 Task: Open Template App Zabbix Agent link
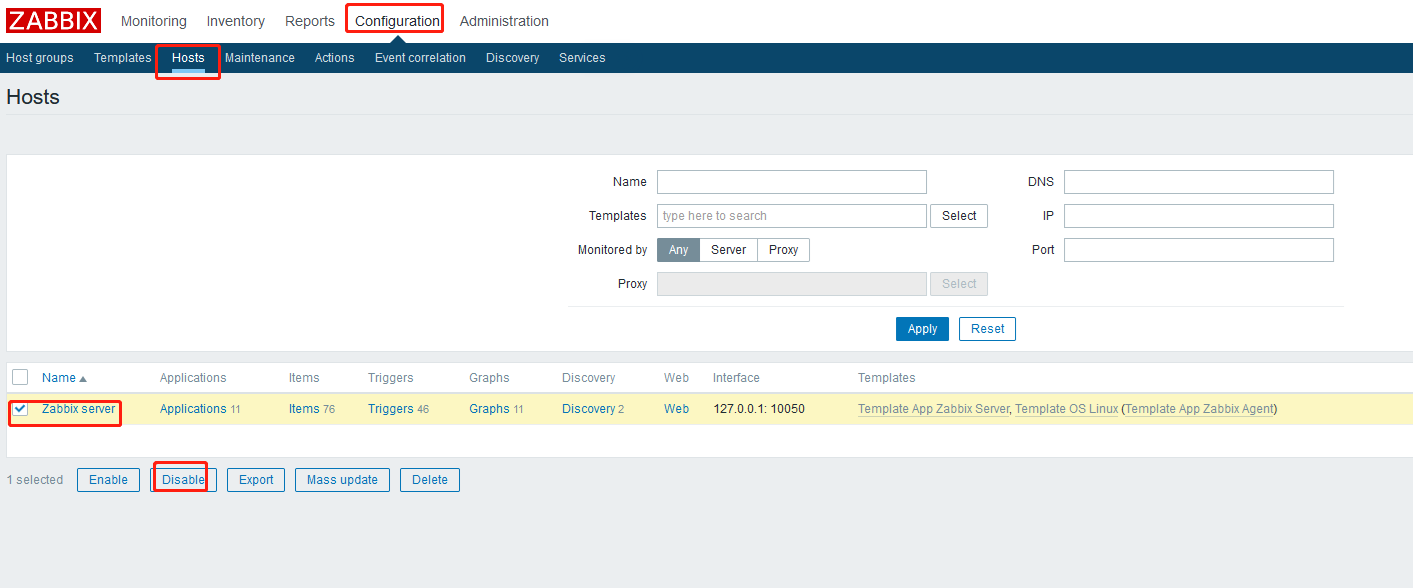click(1201, 409)
